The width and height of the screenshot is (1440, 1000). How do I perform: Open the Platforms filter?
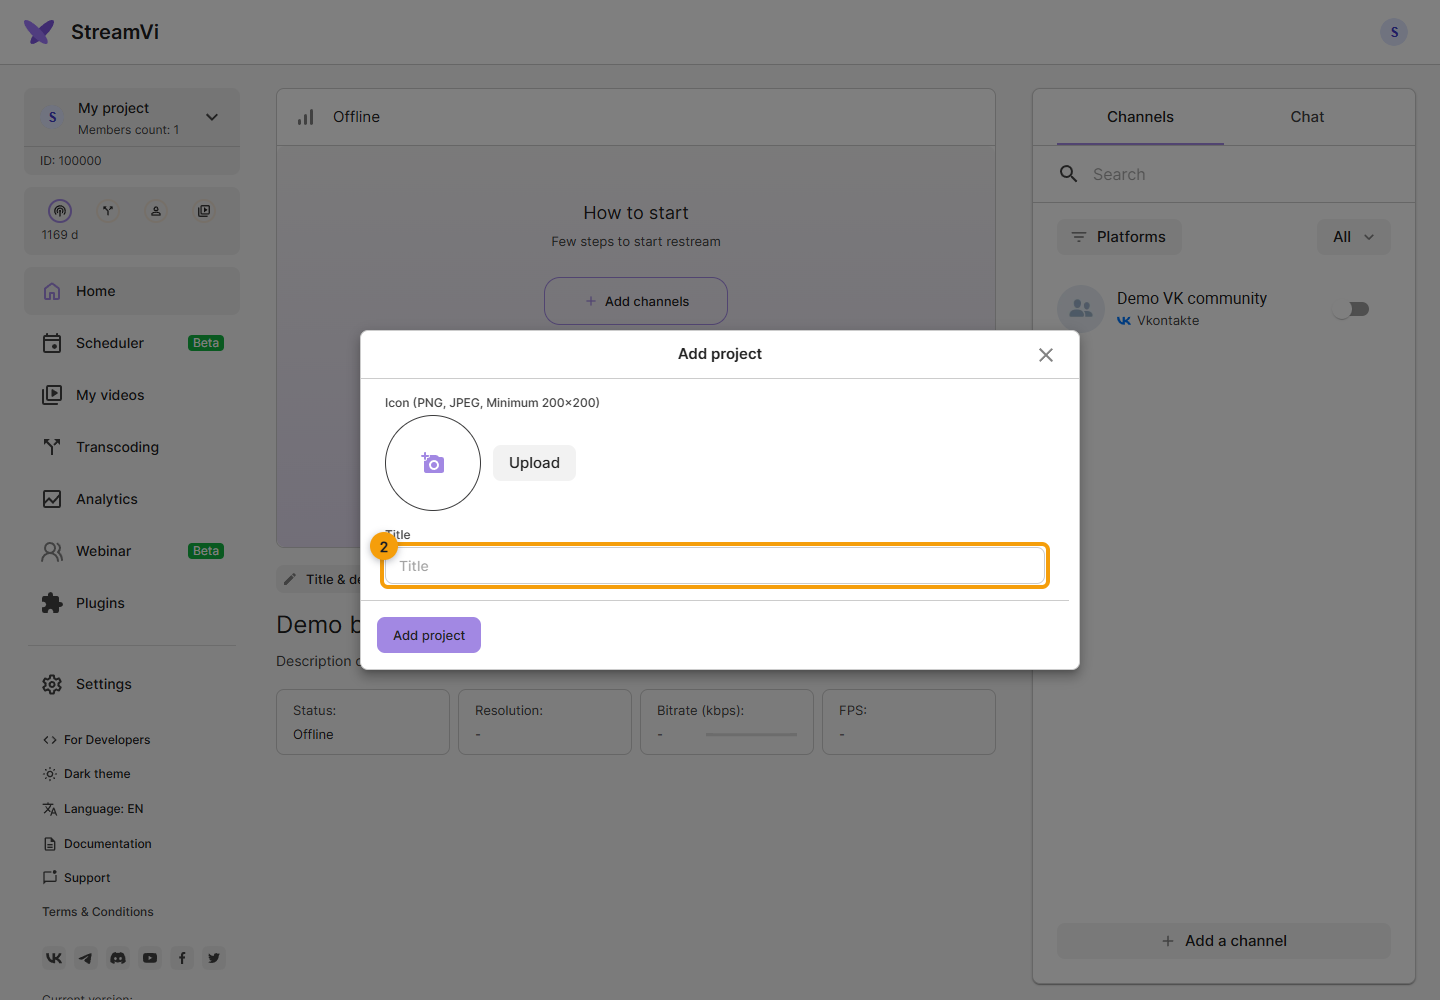click(1119, 237)
